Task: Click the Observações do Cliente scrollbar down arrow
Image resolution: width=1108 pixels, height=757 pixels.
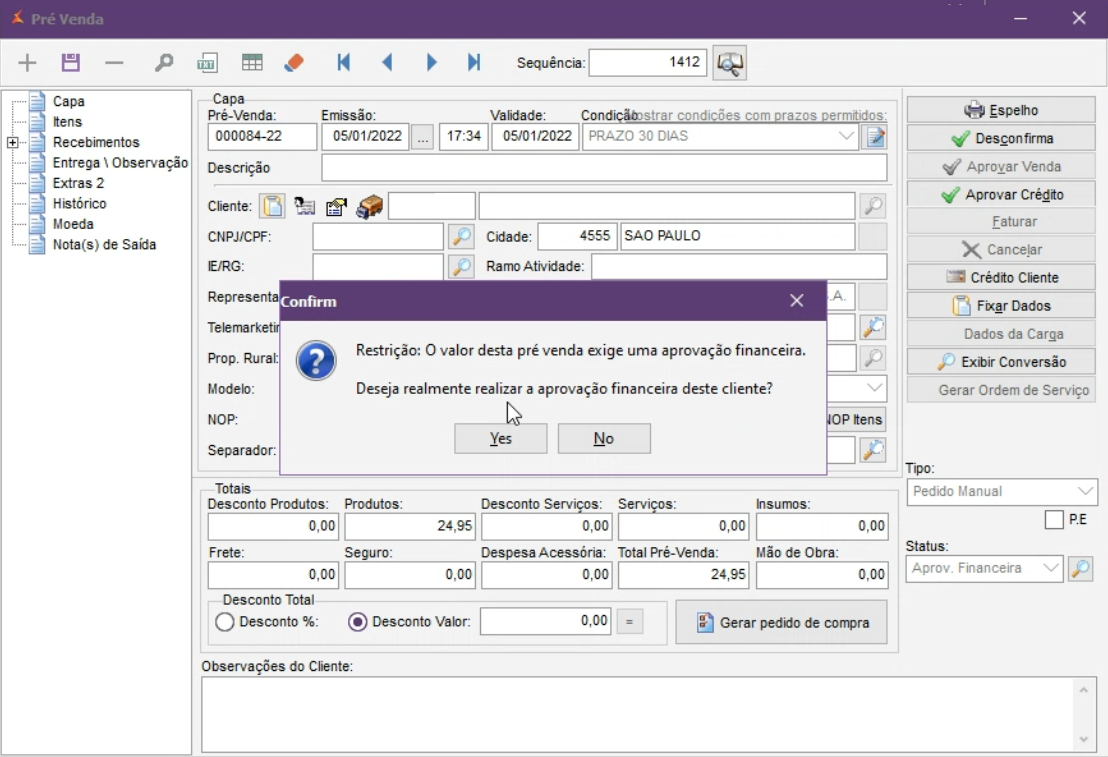Action: [1083, 740]
